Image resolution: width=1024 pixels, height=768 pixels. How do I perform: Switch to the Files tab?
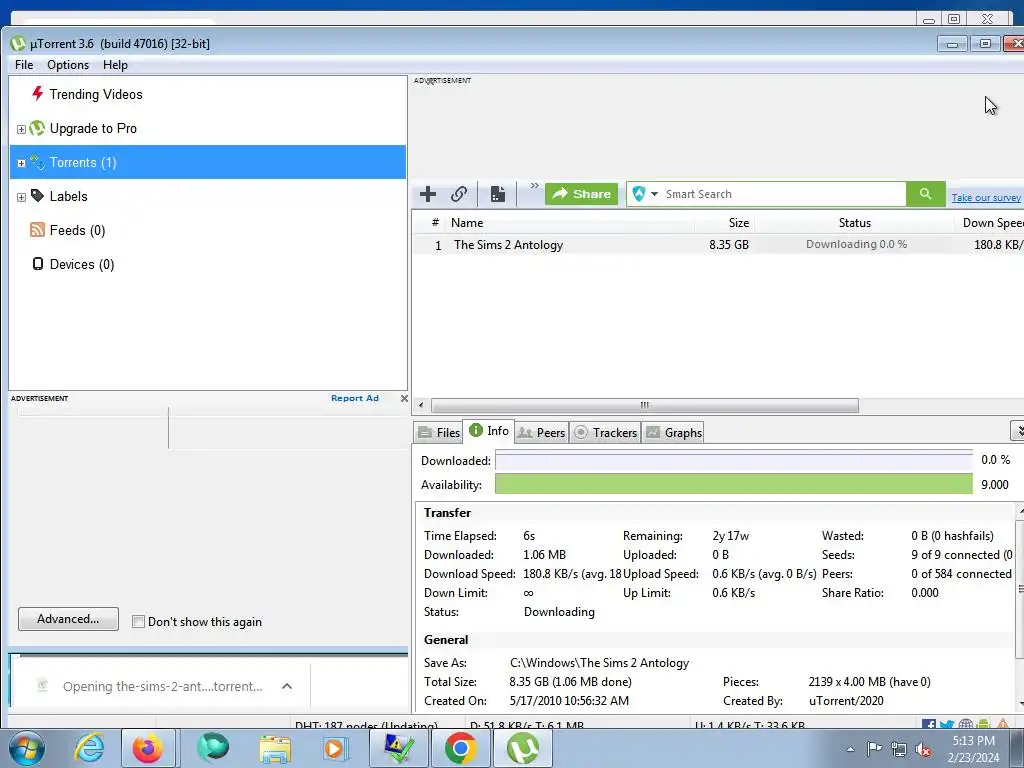[439, 432]
